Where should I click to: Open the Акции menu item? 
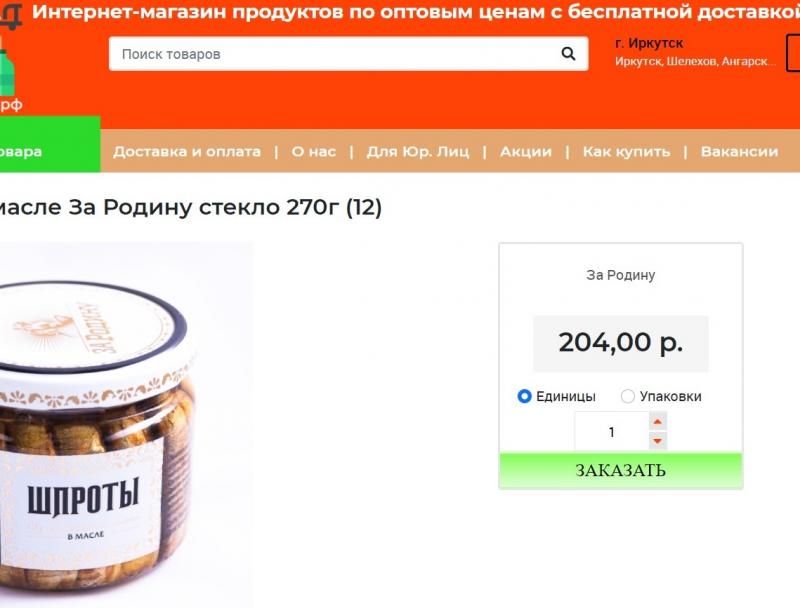(x=526, y=151)
